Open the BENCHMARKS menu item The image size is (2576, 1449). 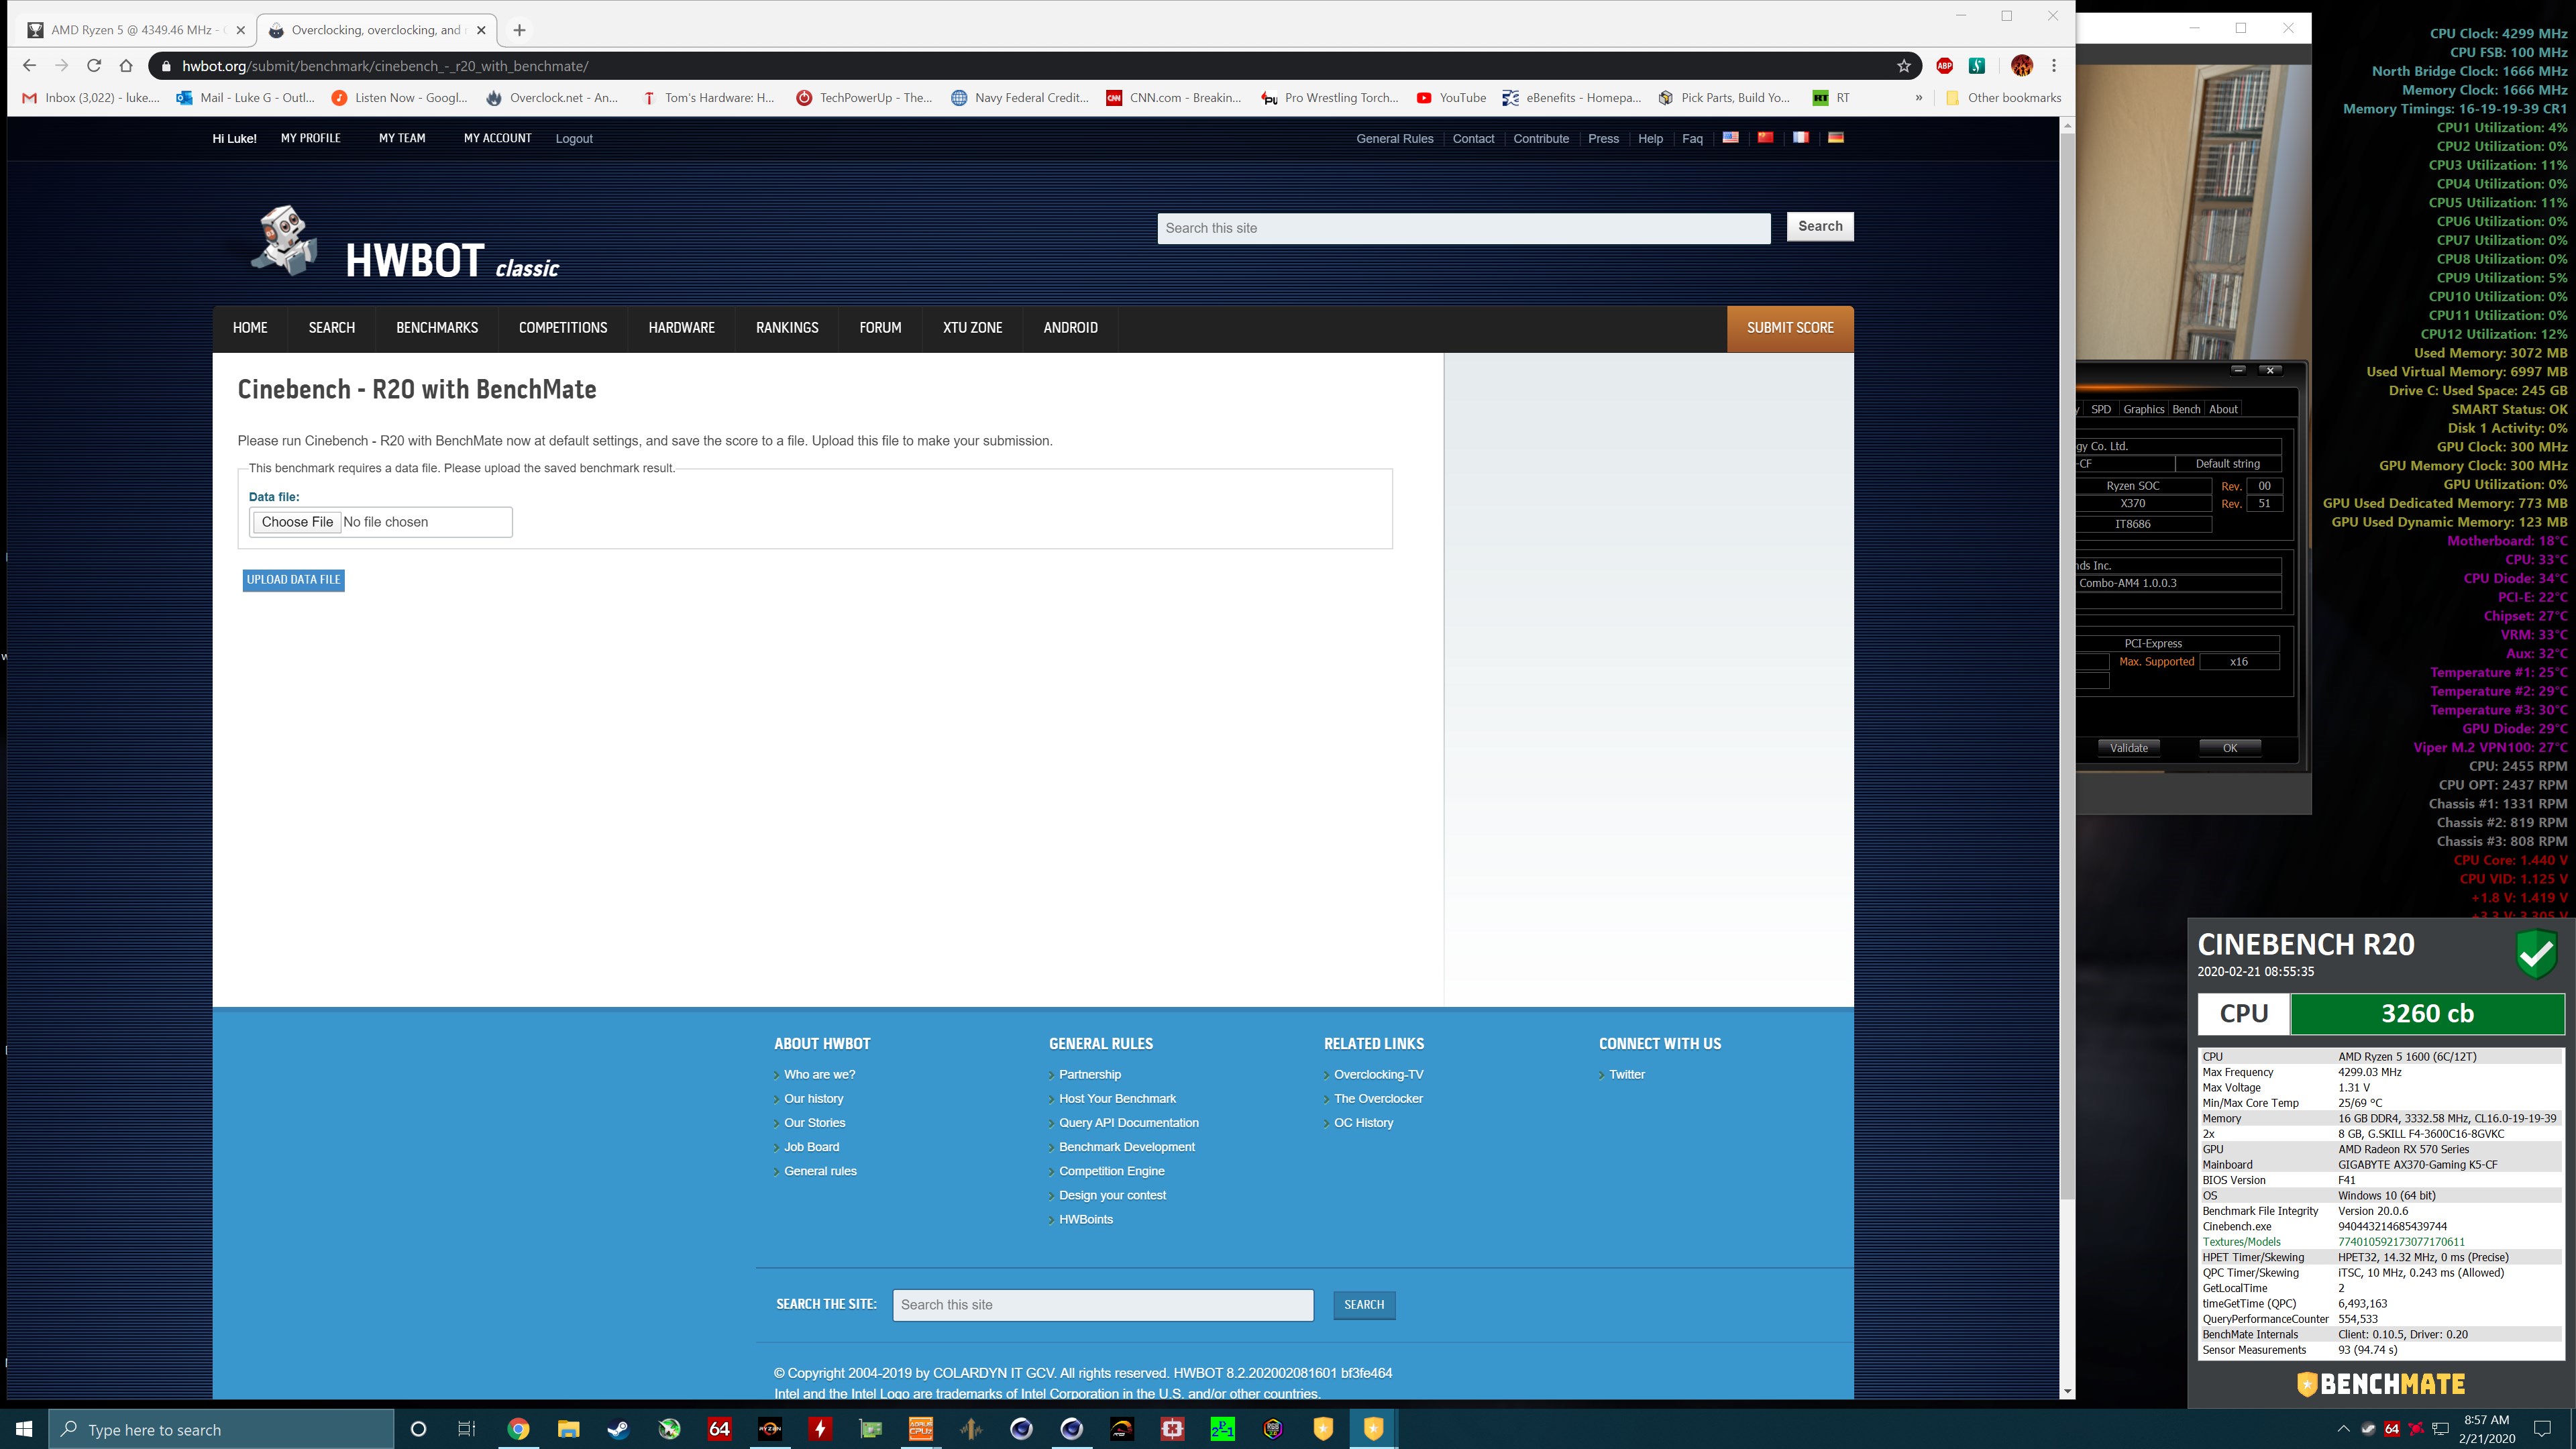(x=437, y=328)
